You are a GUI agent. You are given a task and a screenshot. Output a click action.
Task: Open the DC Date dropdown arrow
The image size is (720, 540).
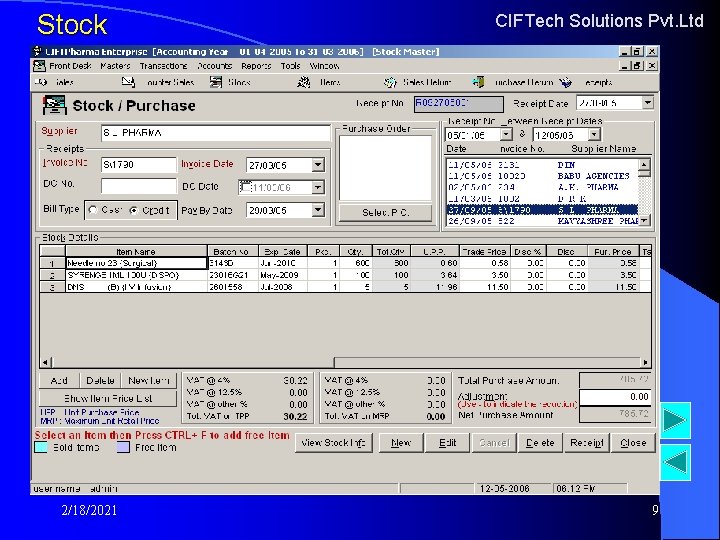[318, 187]
